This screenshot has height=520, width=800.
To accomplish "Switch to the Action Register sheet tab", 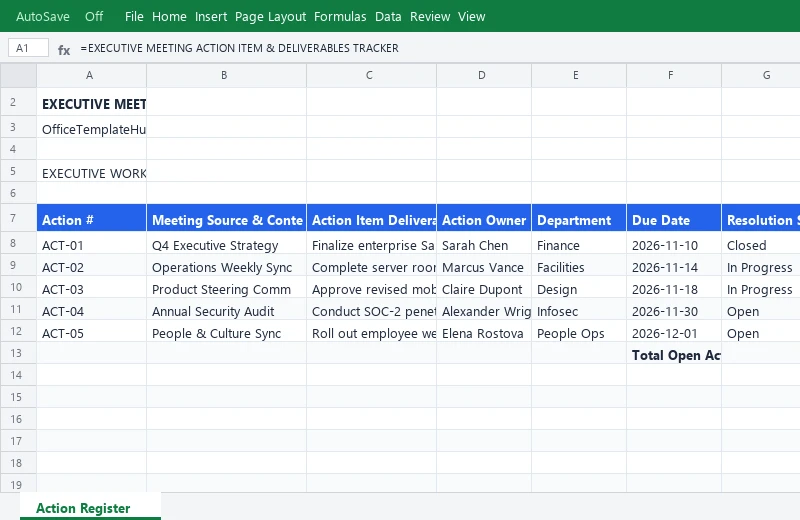I will point(90,507).
